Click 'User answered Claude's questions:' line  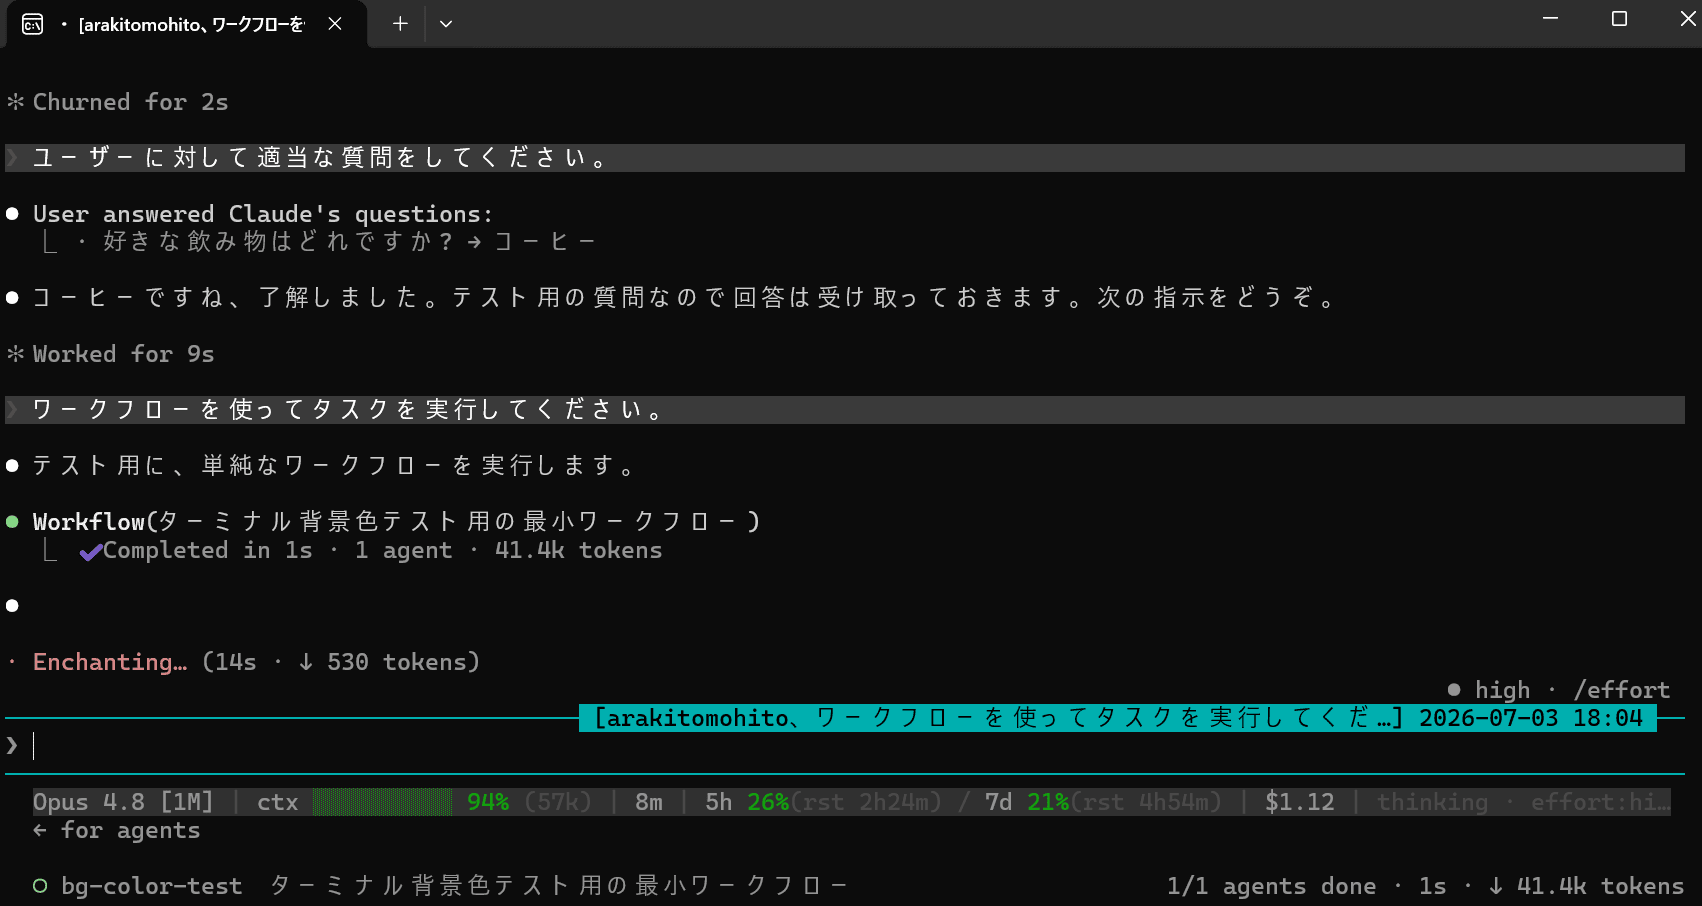tap(262, 214)
